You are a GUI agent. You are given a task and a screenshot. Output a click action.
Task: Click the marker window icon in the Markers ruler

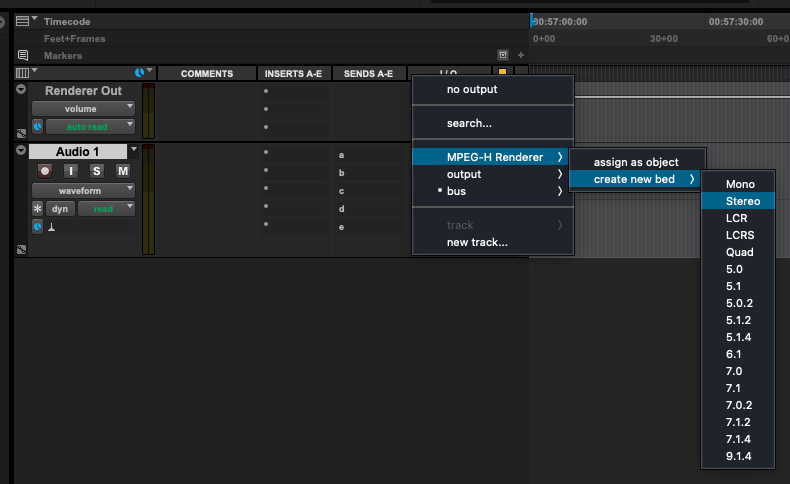pos(503,55)
